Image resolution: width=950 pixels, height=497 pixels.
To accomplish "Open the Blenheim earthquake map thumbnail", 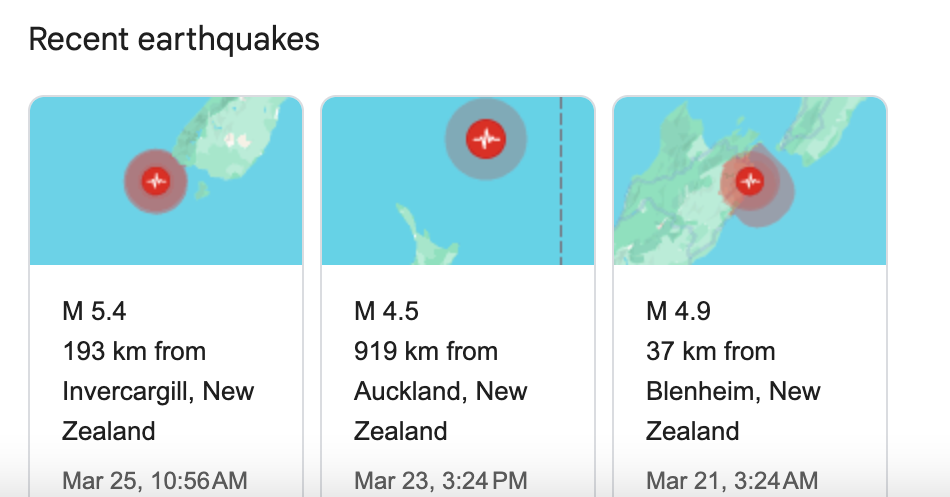I will (750, 181).
